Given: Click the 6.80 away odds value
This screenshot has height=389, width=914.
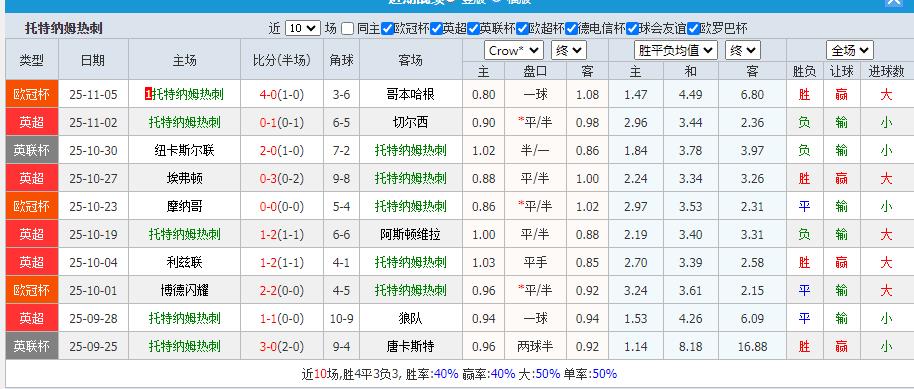Looking at the screenshot, I should (752, 94).
